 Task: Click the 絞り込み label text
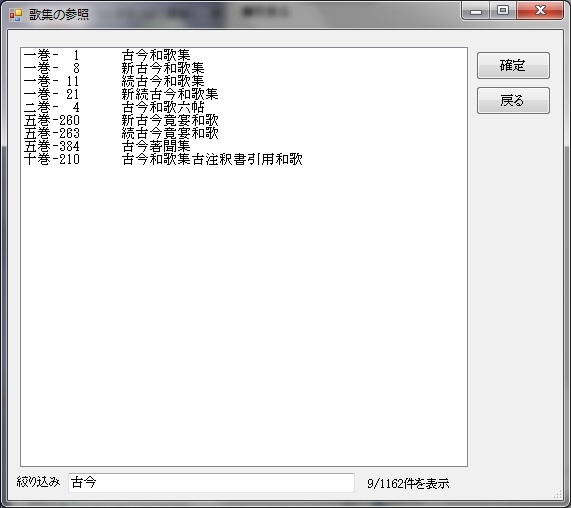[x=38, y=482]
